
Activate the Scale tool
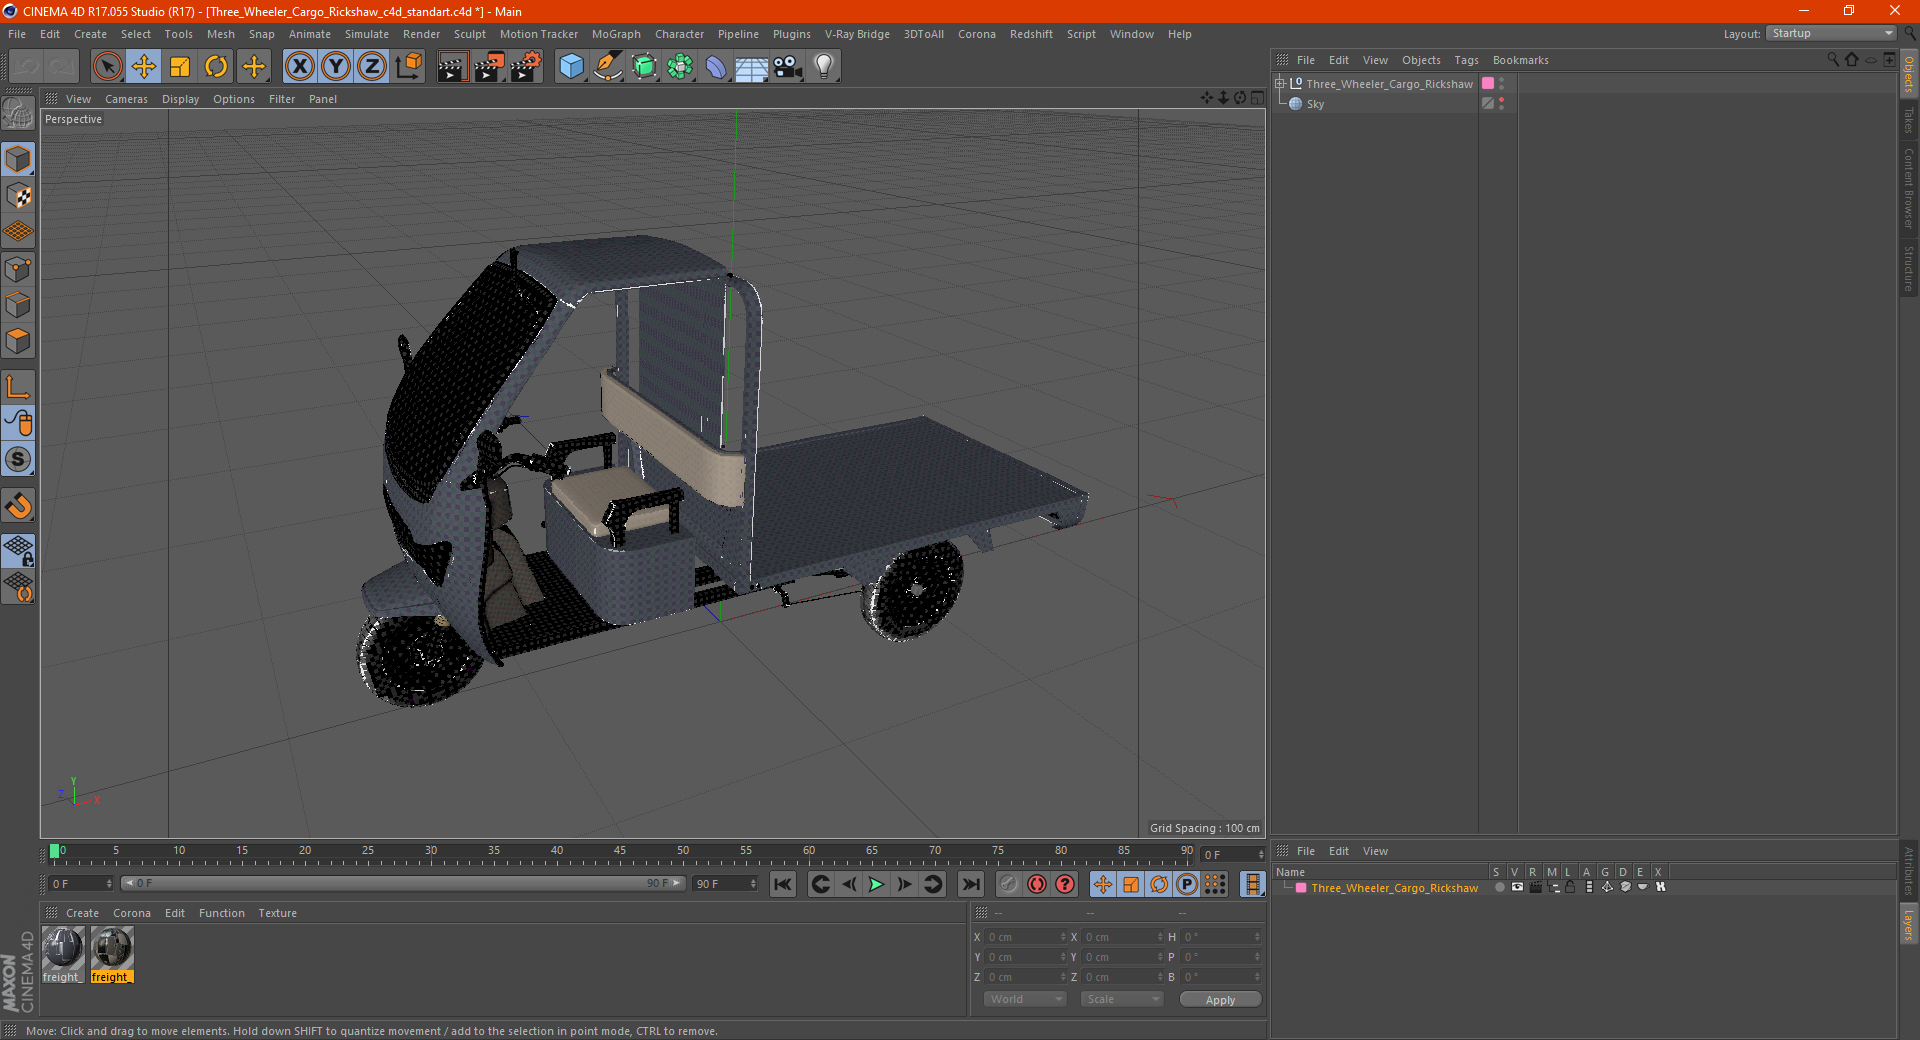pyautogui.click(x=180, y=67)
